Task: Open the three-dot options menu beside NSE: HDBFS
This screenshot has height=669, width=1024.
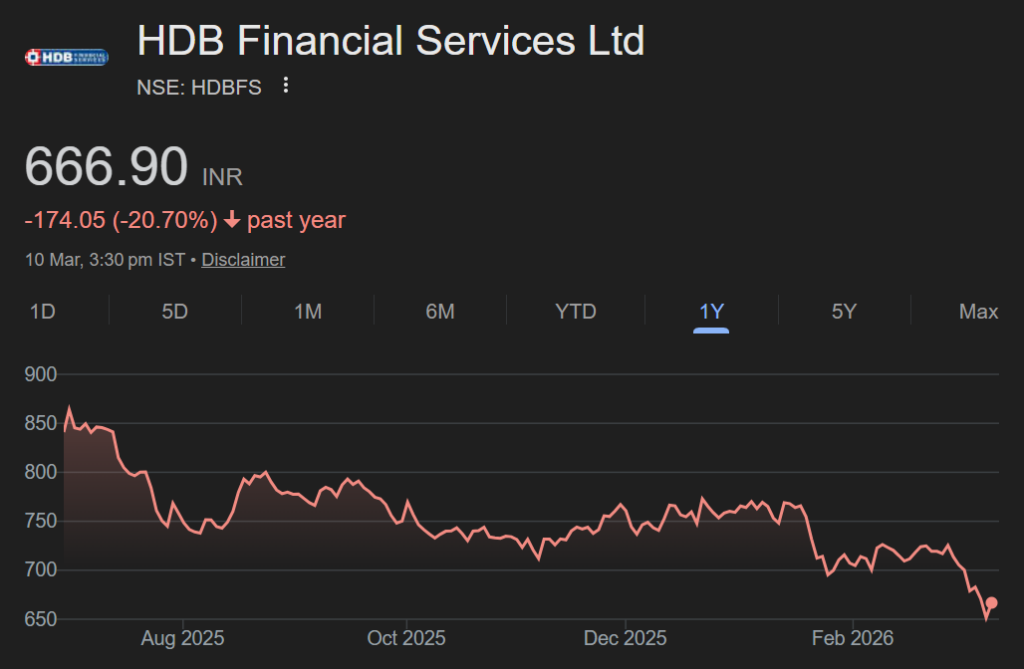Action: [285, 86]
